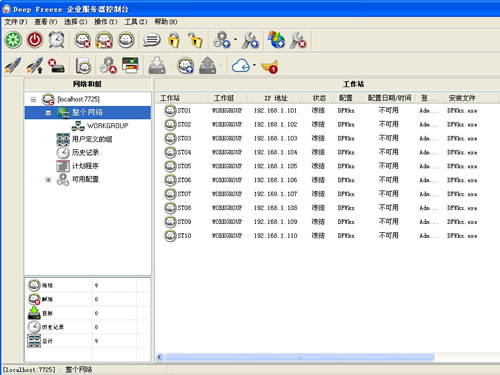This screenshot has height=375, width=500.
Task: Click the send message speech bubble icon
Action: [x=152, y=40]
